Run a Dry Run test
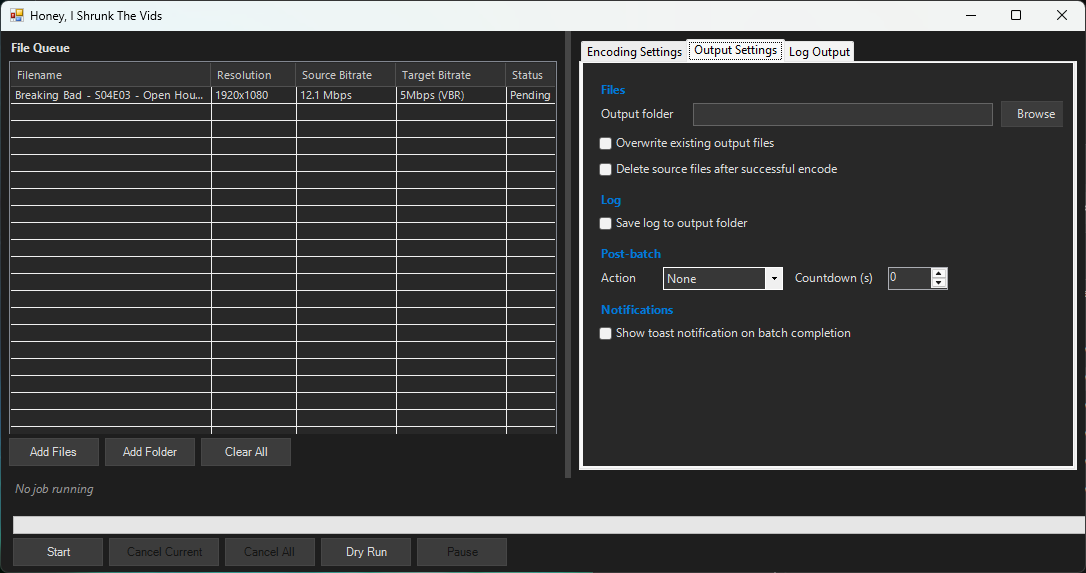 (366, 552)
